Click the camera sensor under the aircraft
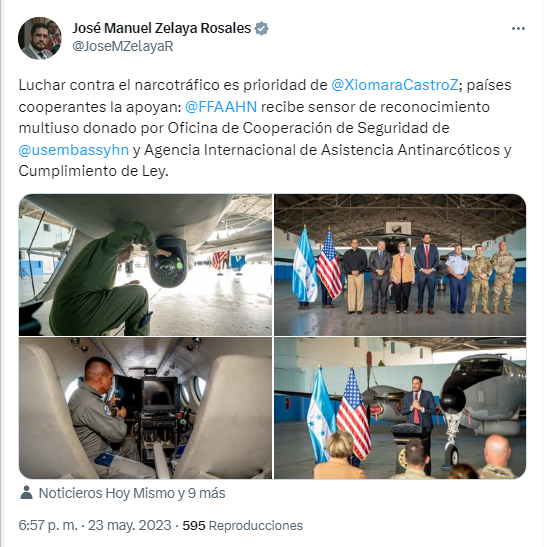This screenshot has height=547, width=544. [169, 263]
